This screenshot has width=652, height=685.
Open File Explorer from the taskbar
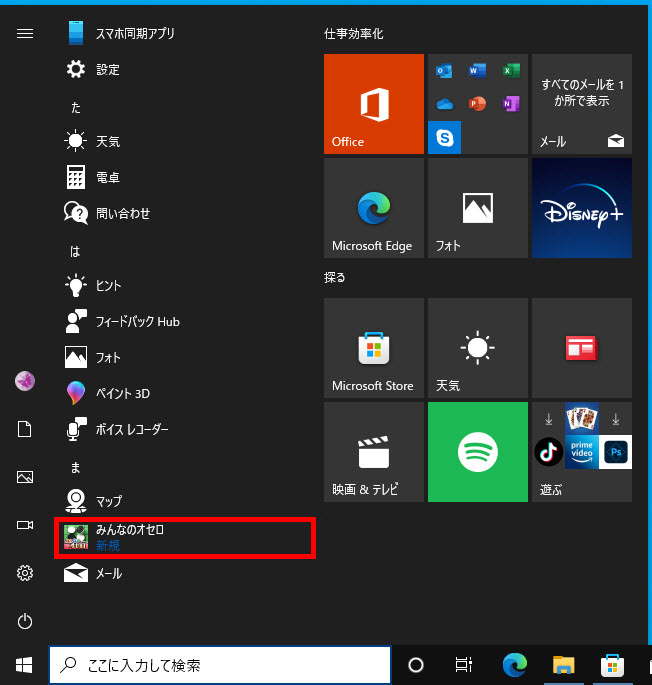point(565,665)
